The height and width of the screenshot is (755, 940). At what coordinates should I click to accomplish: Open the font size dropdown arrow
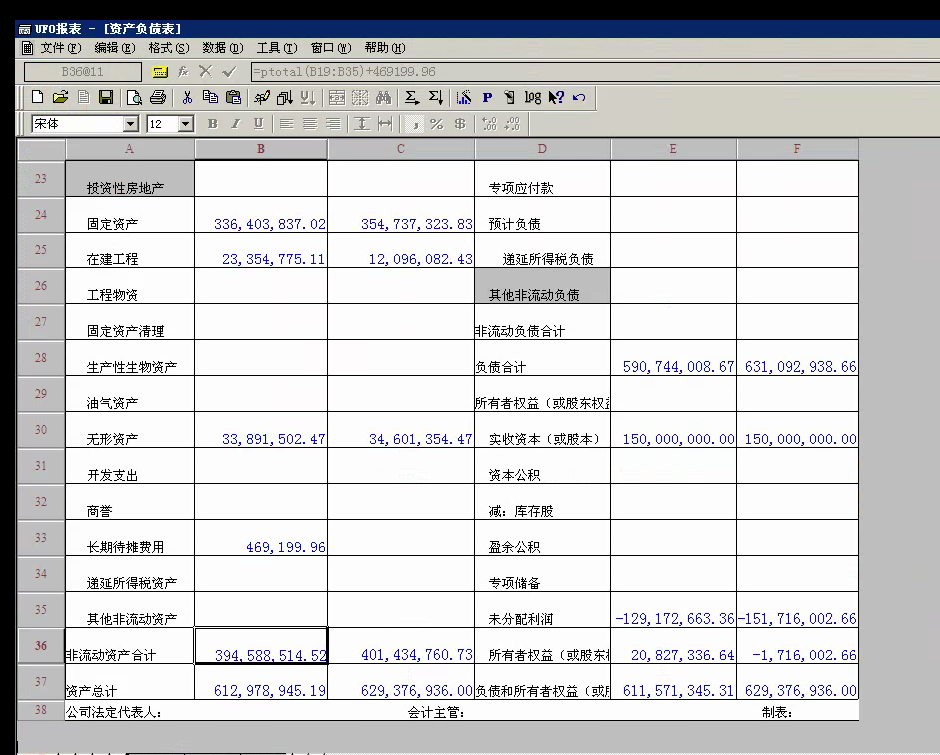tap(186, 124)
